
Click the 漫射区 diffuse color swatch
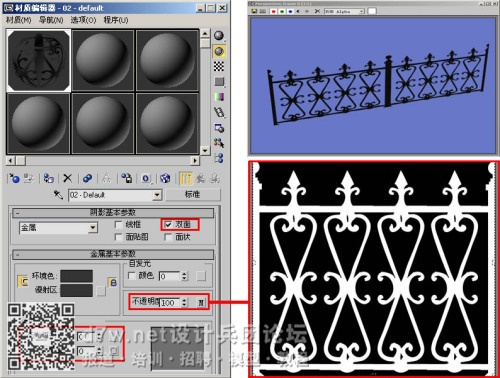click(77, 290)
